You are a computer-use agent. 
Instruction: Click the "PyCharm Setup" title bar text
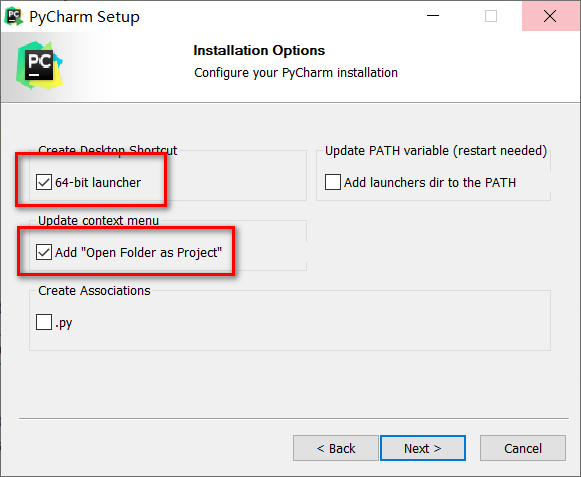(84, 17)
